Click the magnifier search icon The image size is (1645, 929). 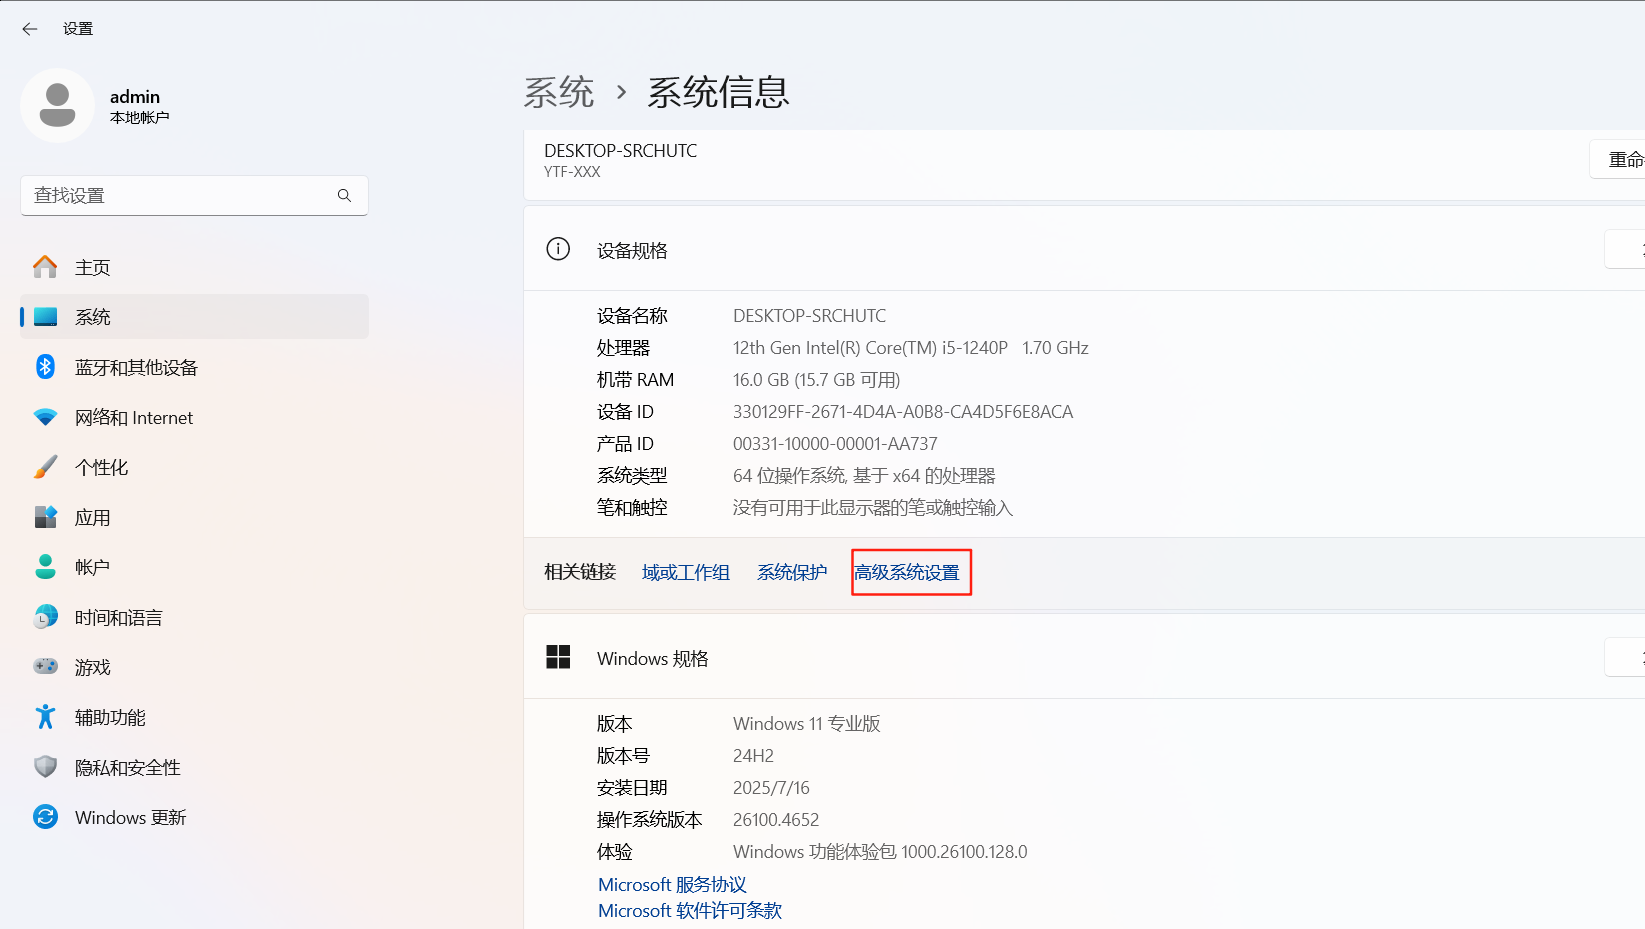click(344, 195)
